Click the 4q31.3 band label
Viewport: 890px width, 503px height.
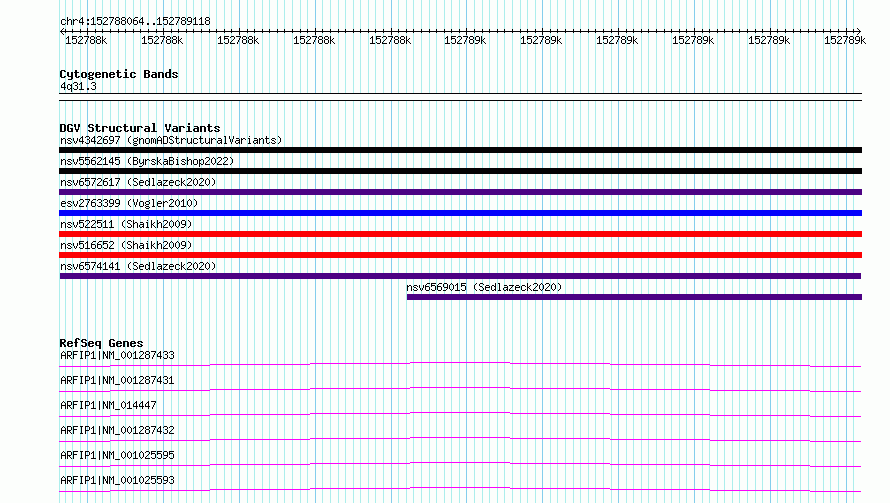(78, 86)
